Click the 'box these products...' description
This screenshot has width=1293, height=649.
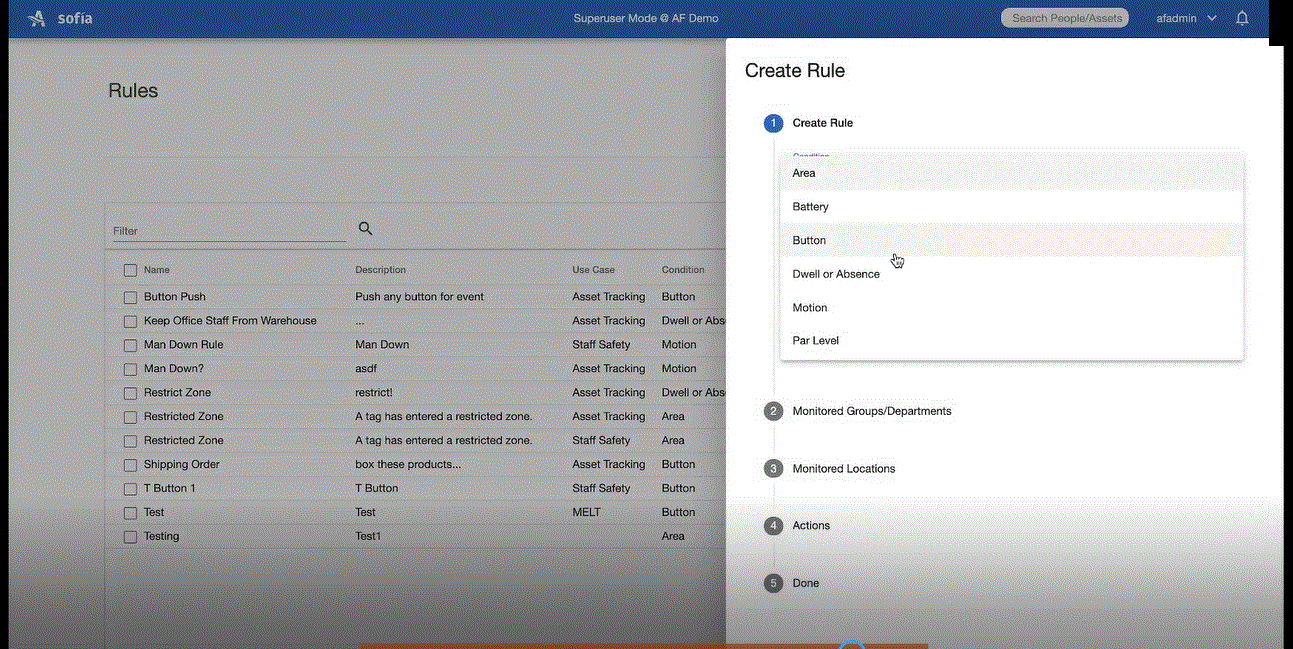[x=408, y=465]
